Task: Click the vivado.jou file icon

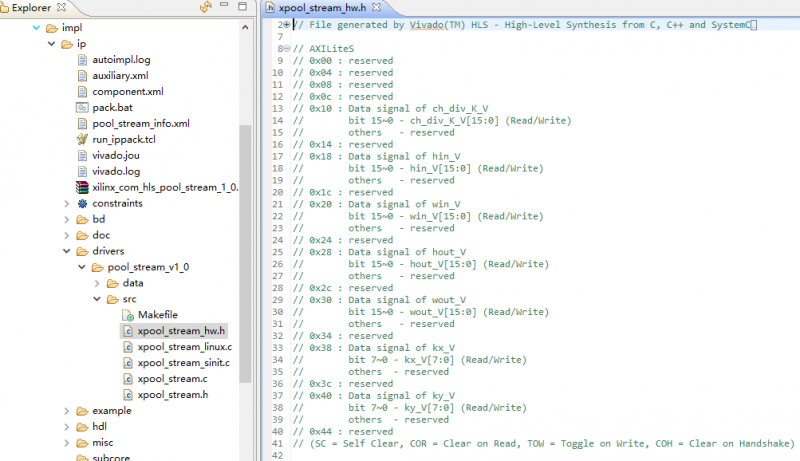Action: click(x=82, y=156)
